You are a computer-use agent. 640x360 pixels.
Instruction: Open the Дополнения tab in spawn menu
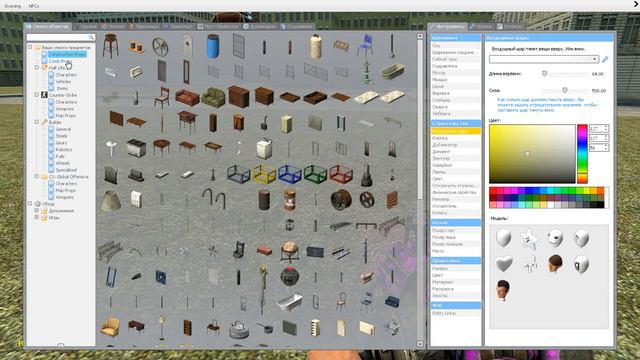(x=260, y=27)
